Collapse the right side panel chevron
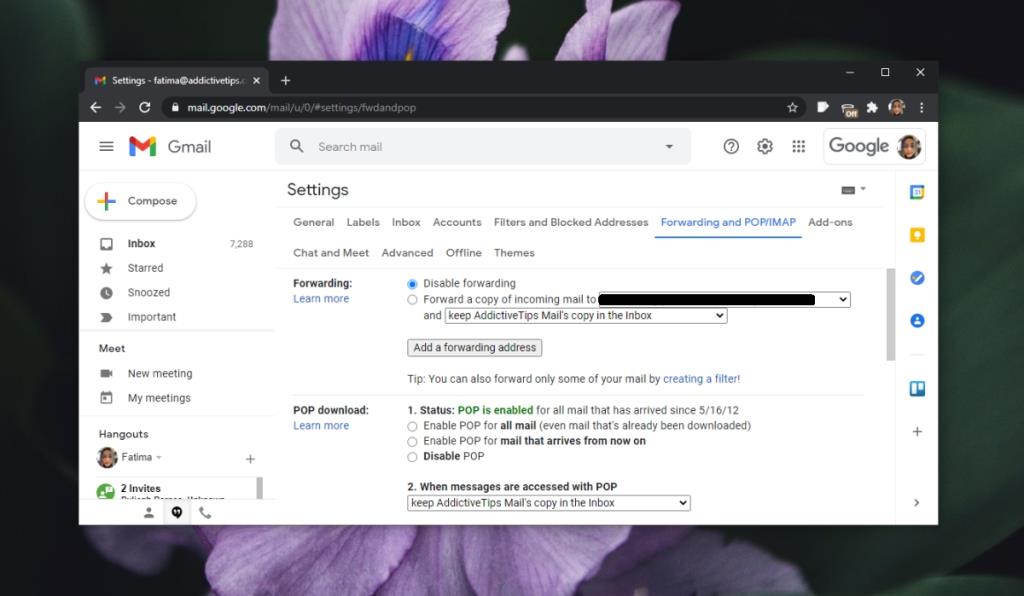1024x596 pixels. point(917,503)
